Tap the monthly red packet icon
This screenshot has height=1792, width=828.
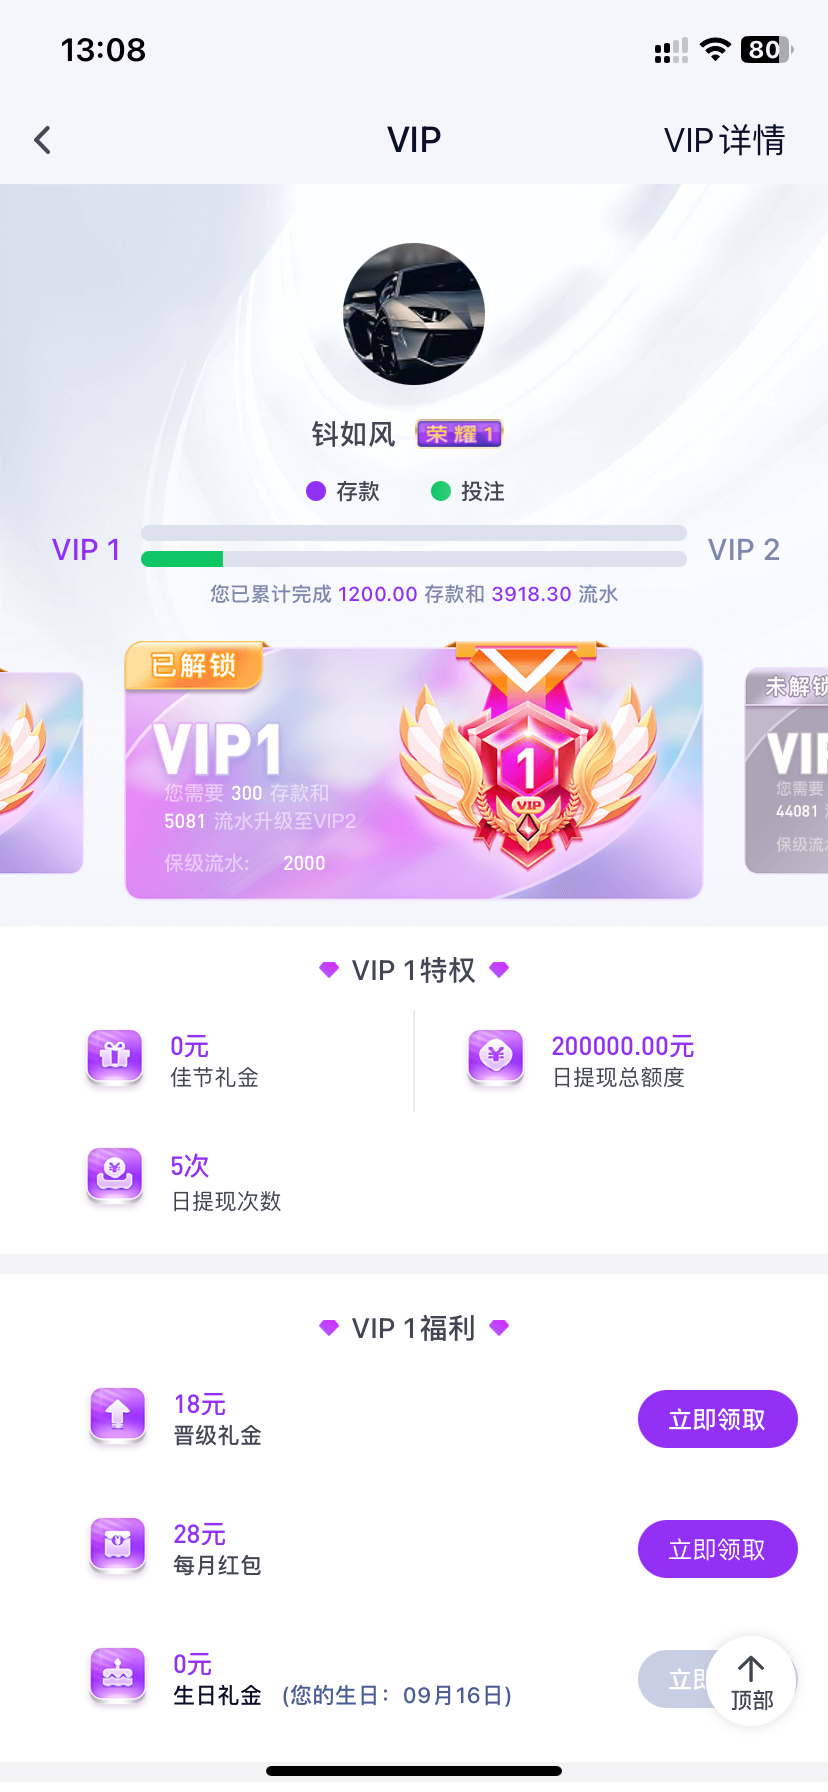(x=118, y=1547)
